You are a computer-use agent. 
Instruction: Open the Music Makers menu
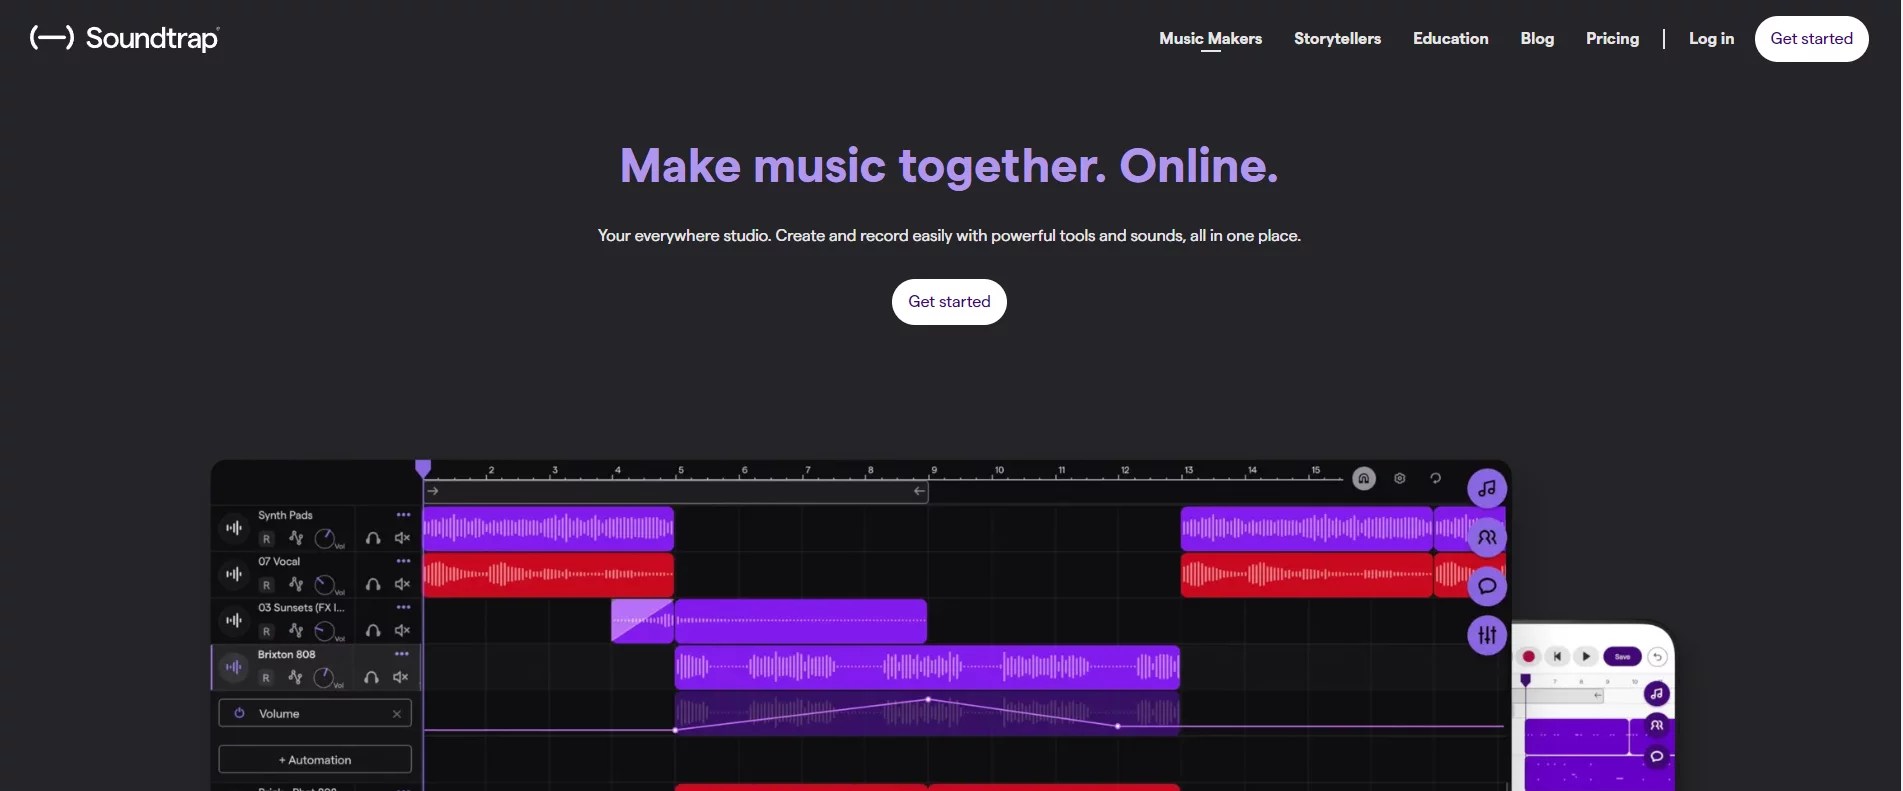pos(1210,38)
